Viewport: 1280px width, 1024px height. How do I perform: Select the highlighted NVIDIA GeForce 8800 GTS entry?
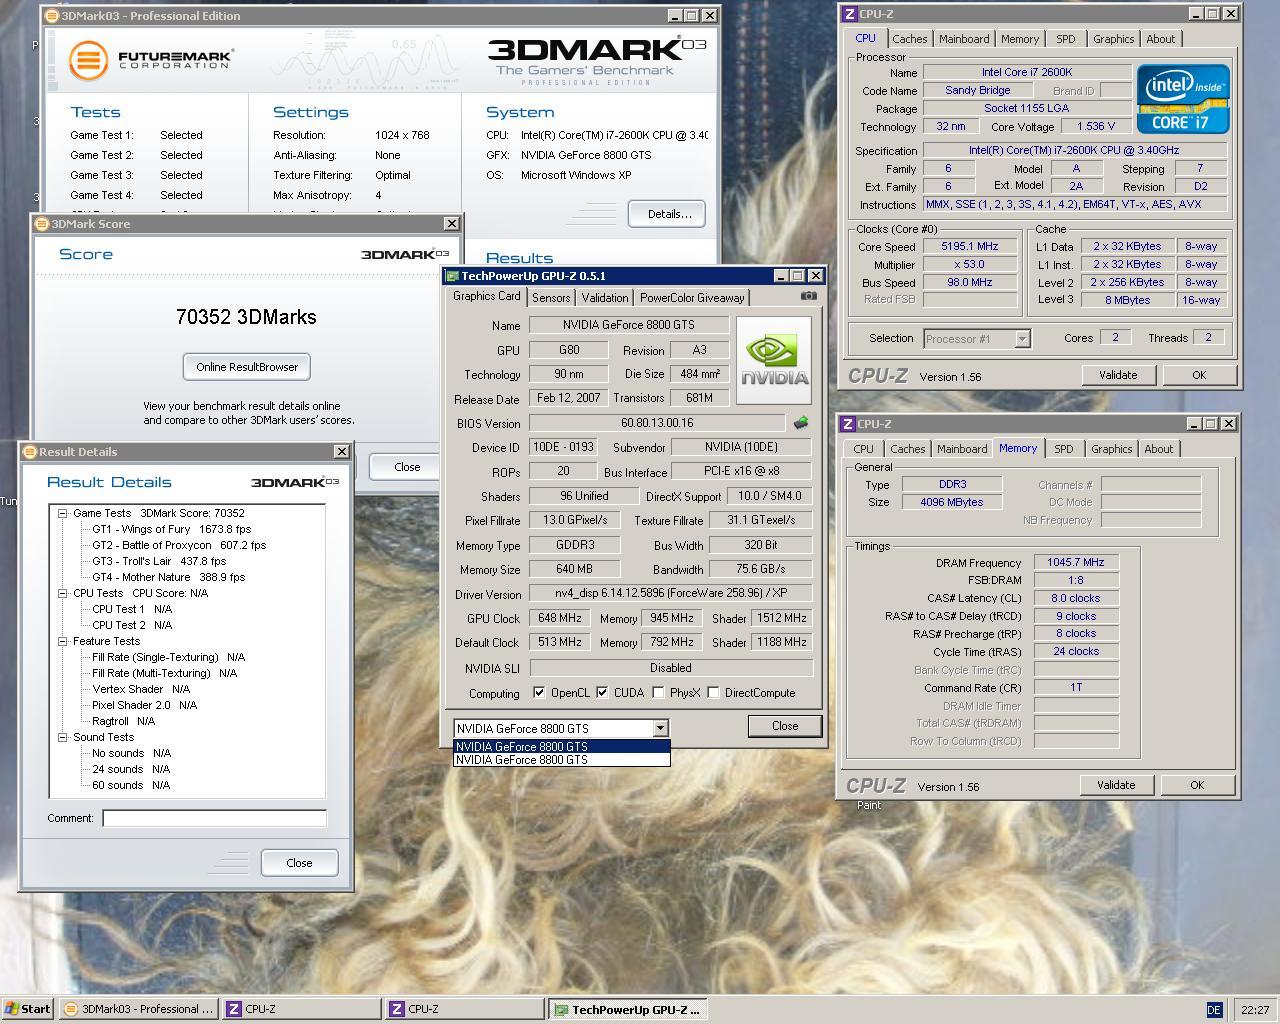point(561,746)
